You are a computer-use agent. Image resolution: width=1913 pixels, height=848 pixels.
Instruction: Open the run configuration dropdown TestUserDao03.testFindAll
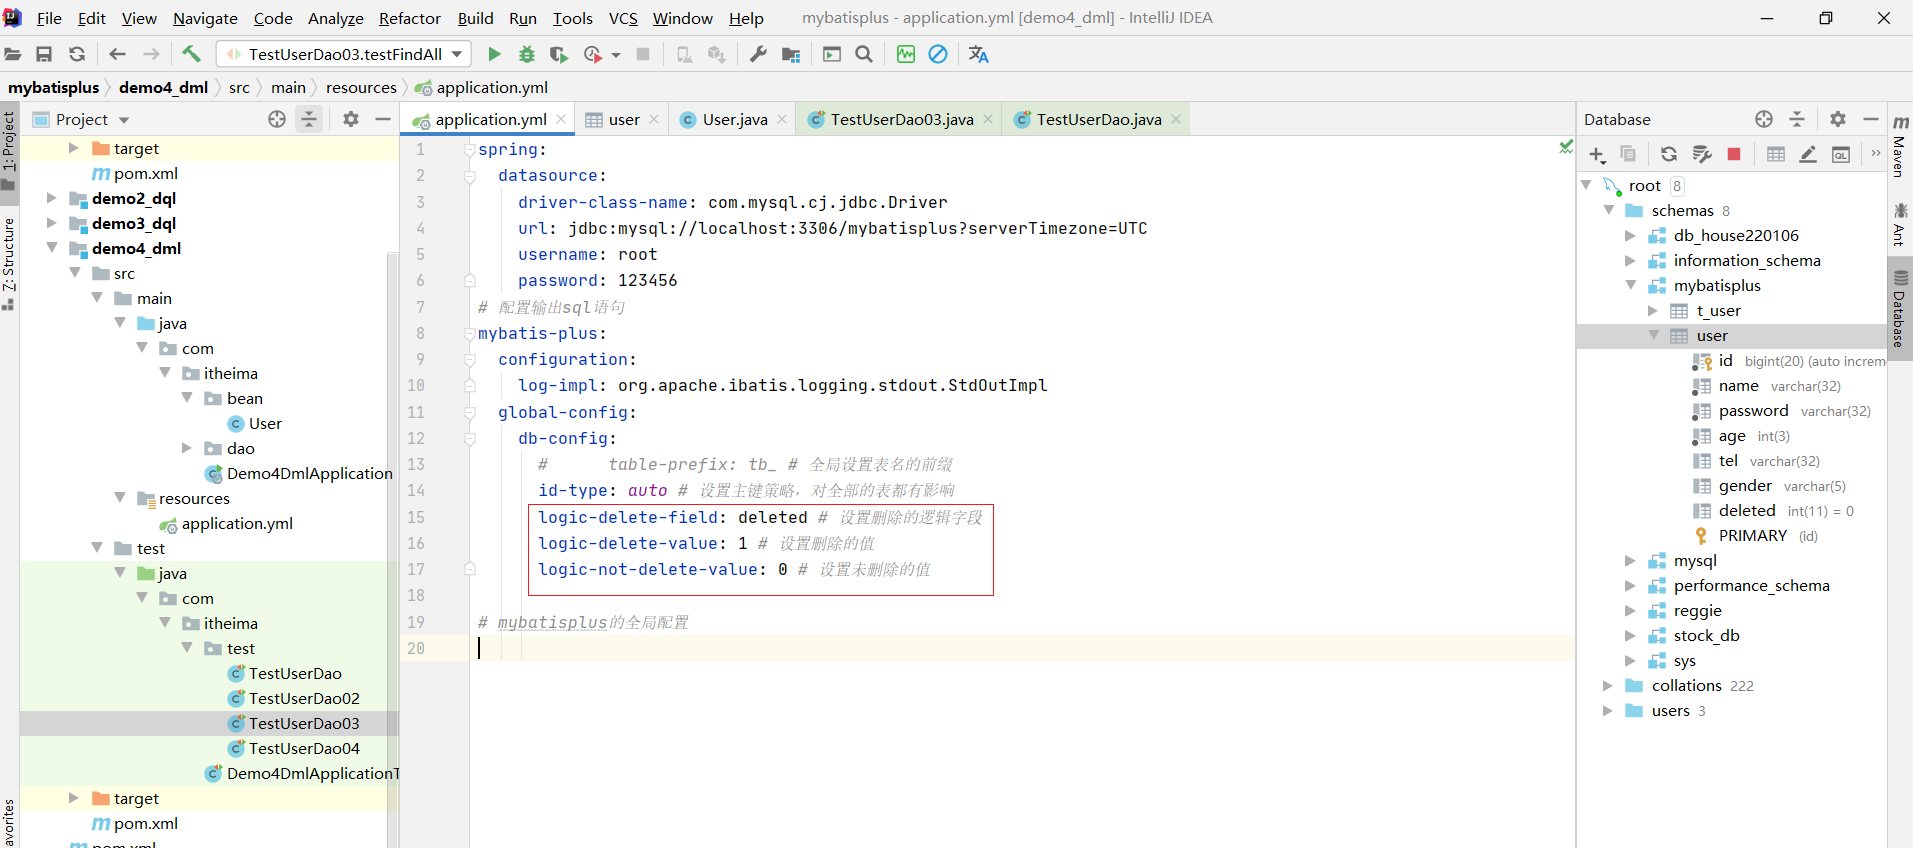345,54
